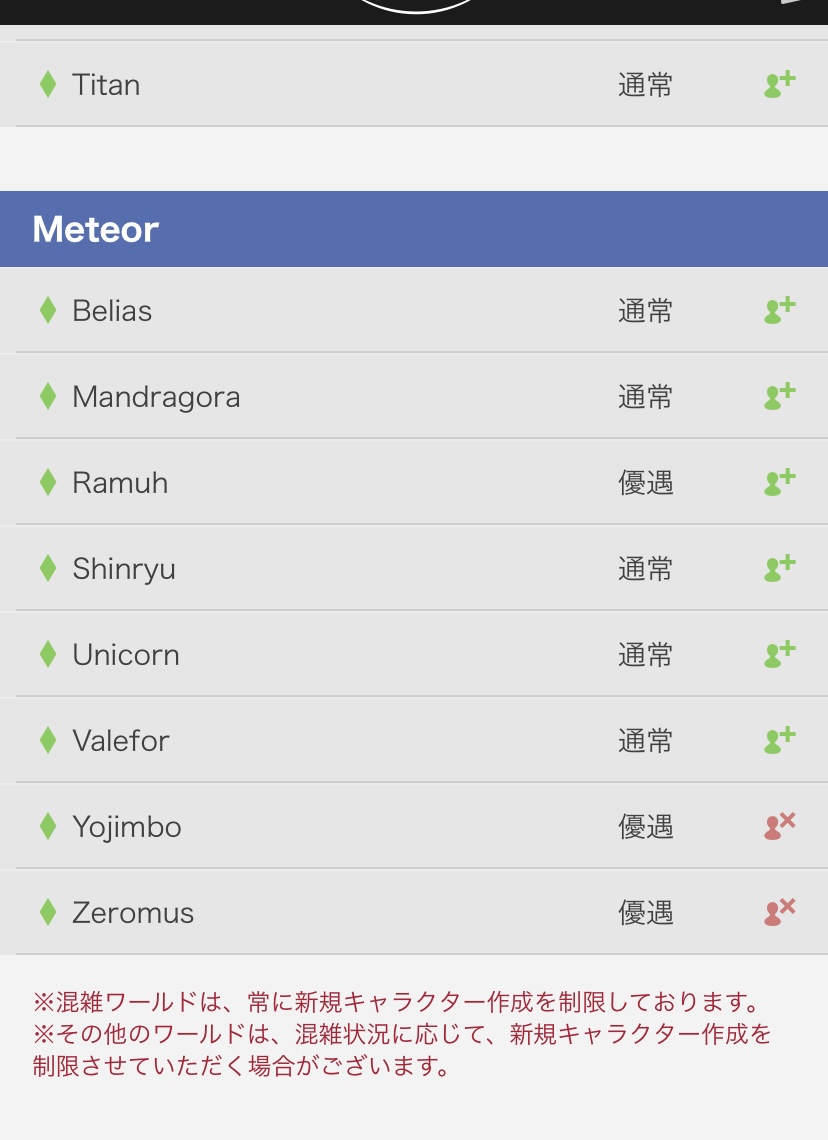Click Valefor's green add-character icon

(779, 740)
